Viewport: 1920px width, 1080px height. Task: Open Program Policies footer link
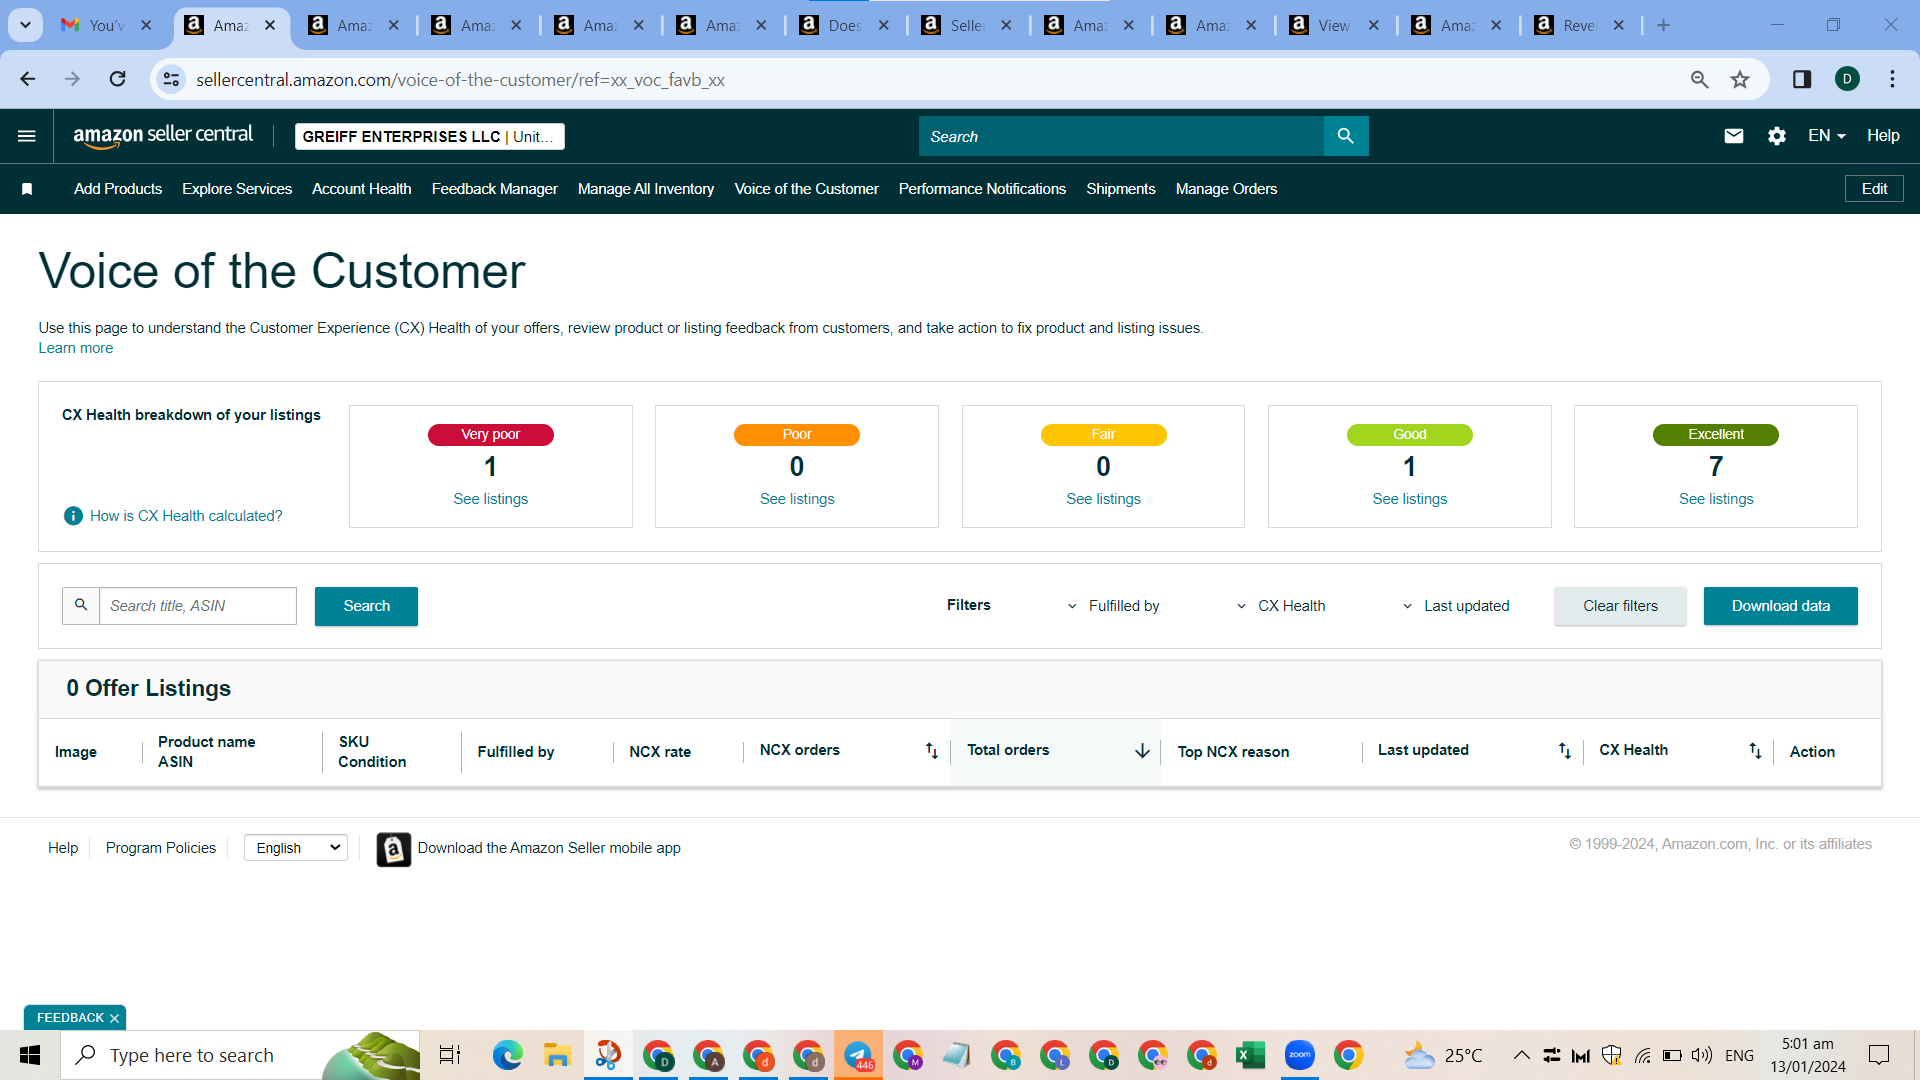point(161,848)
